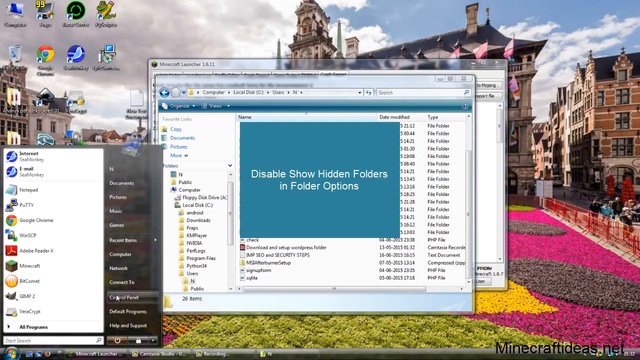Click Explorer Forward navigation button
Viewport: 640px width, 360px height.
(x=176, y=93)
